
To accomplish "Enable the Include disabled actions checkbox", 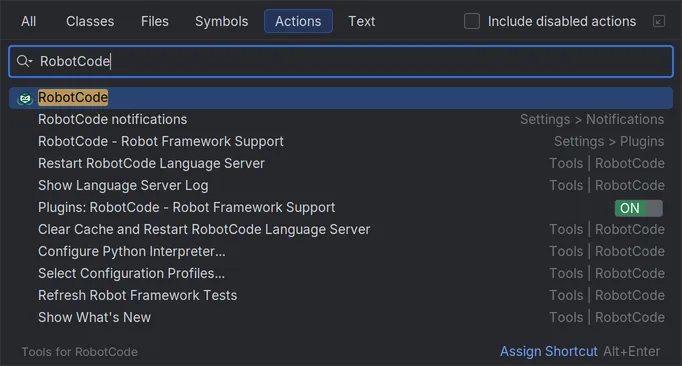I will [472, 21].
